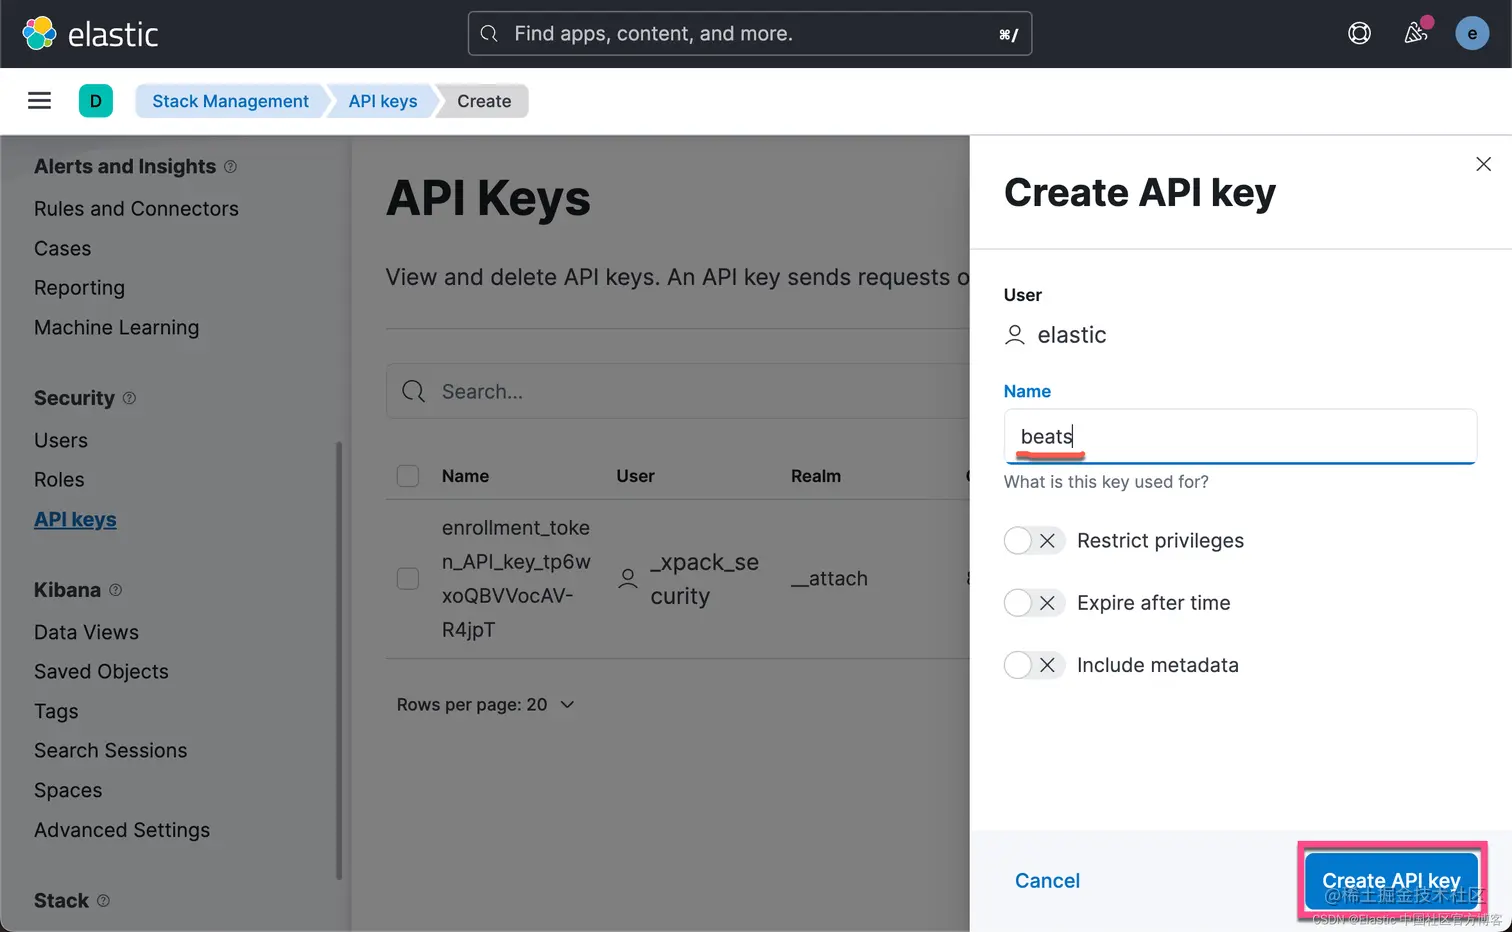The height and width of the screenshot is (932, 1512).
Task: Click the Security section info icon
Action: click(129, 398)
